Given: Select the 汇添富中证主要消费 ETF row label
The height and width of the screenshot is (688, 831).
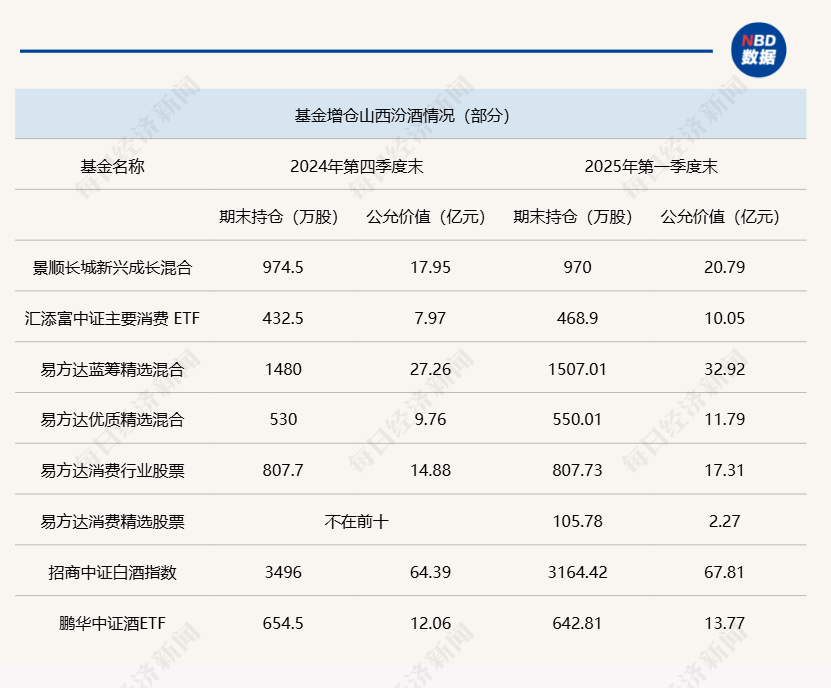Looking at the screenshot, I should click(112, 318).
